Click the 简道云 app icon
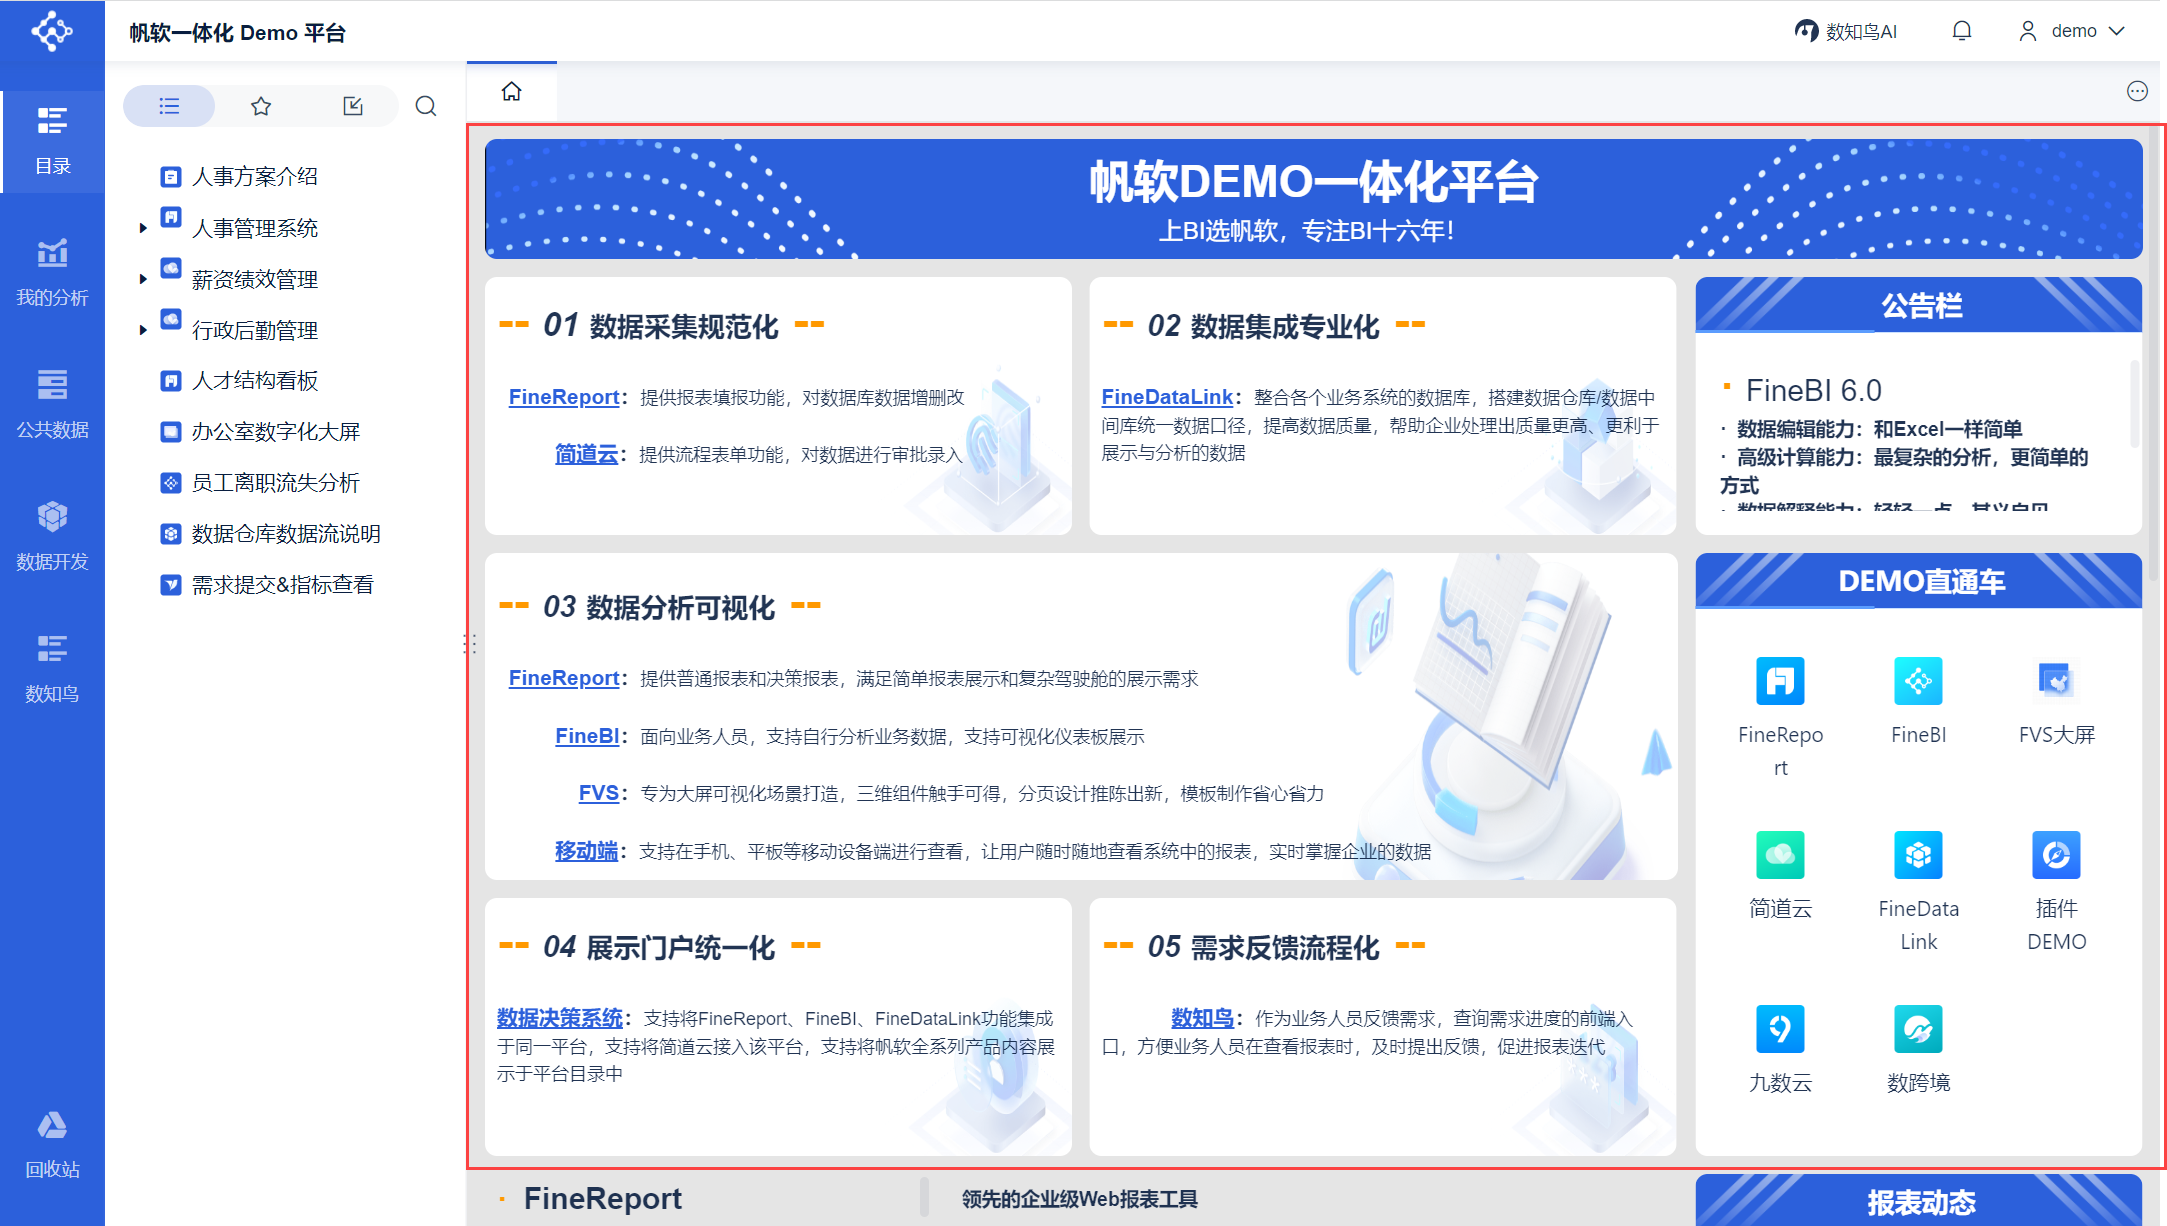Screen dimensions: 2167x1226 pos(1779,855)
